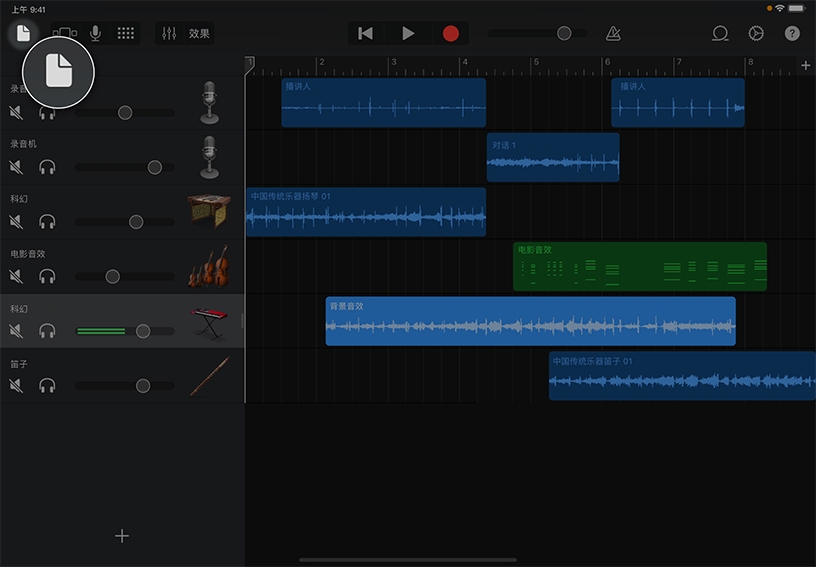Viewport: 816px width, 567px height.
Task: Go to beginning of the song
Action: pyautogui.click(x=365, y=33)
